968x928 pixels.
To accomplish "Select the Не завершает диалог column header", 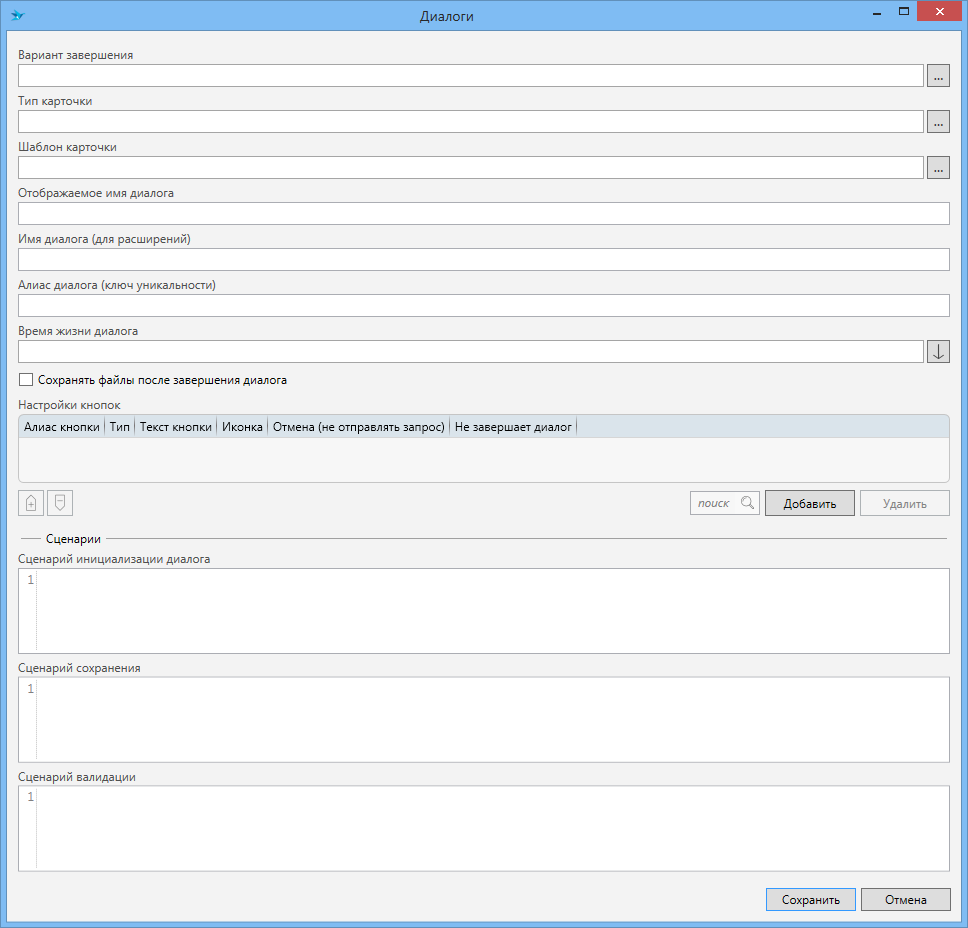I will (513, 427).
